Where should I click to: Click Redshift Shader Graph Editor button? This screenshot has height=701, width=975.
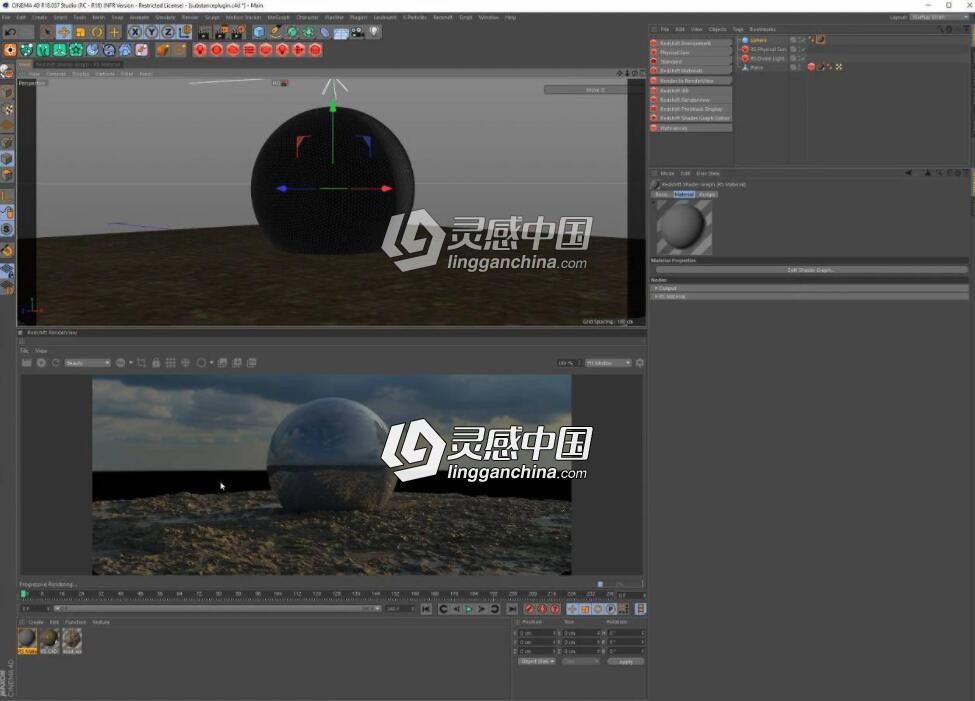click(690, 118)
